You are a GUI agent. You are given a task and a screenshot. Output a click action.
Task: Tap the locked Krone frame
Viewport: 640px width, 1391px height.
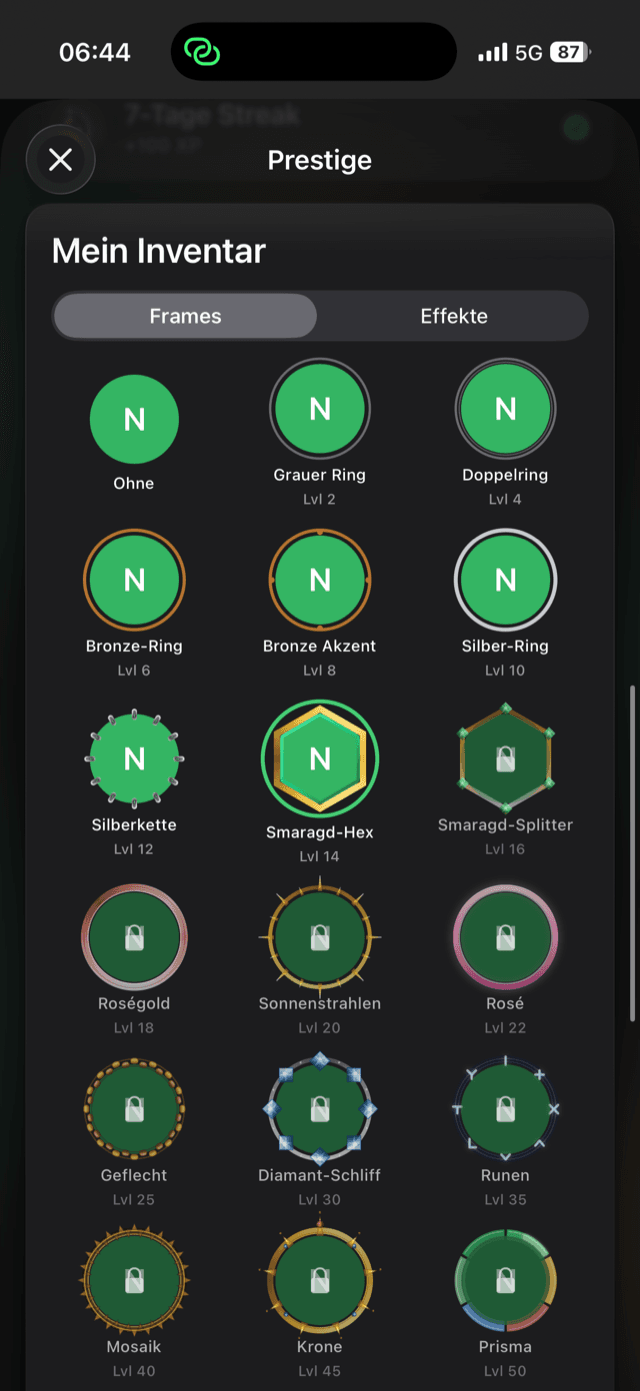pos(320,1280)
